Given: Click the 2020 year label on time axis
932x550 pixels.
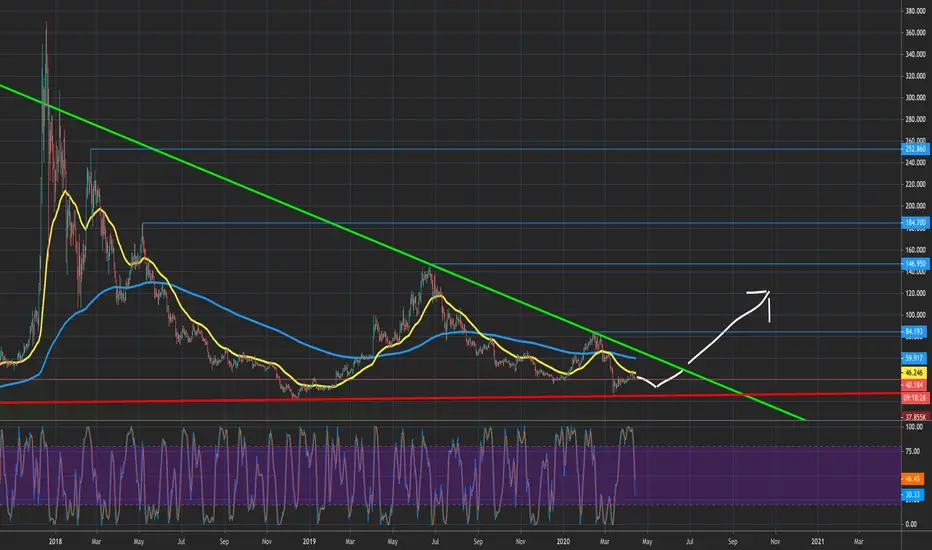Looking at the screenshot, I should [563, 542].
